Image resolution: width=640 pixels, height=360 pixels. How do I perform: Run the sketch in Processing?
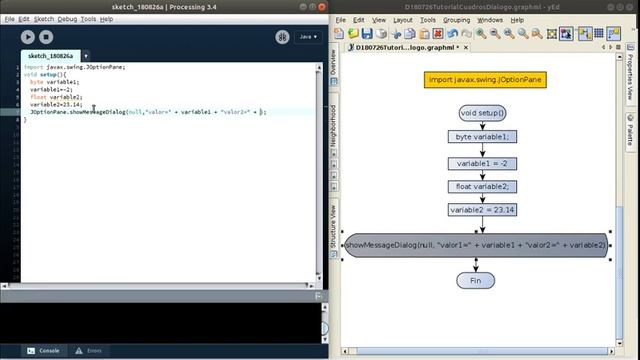point(28,37)
